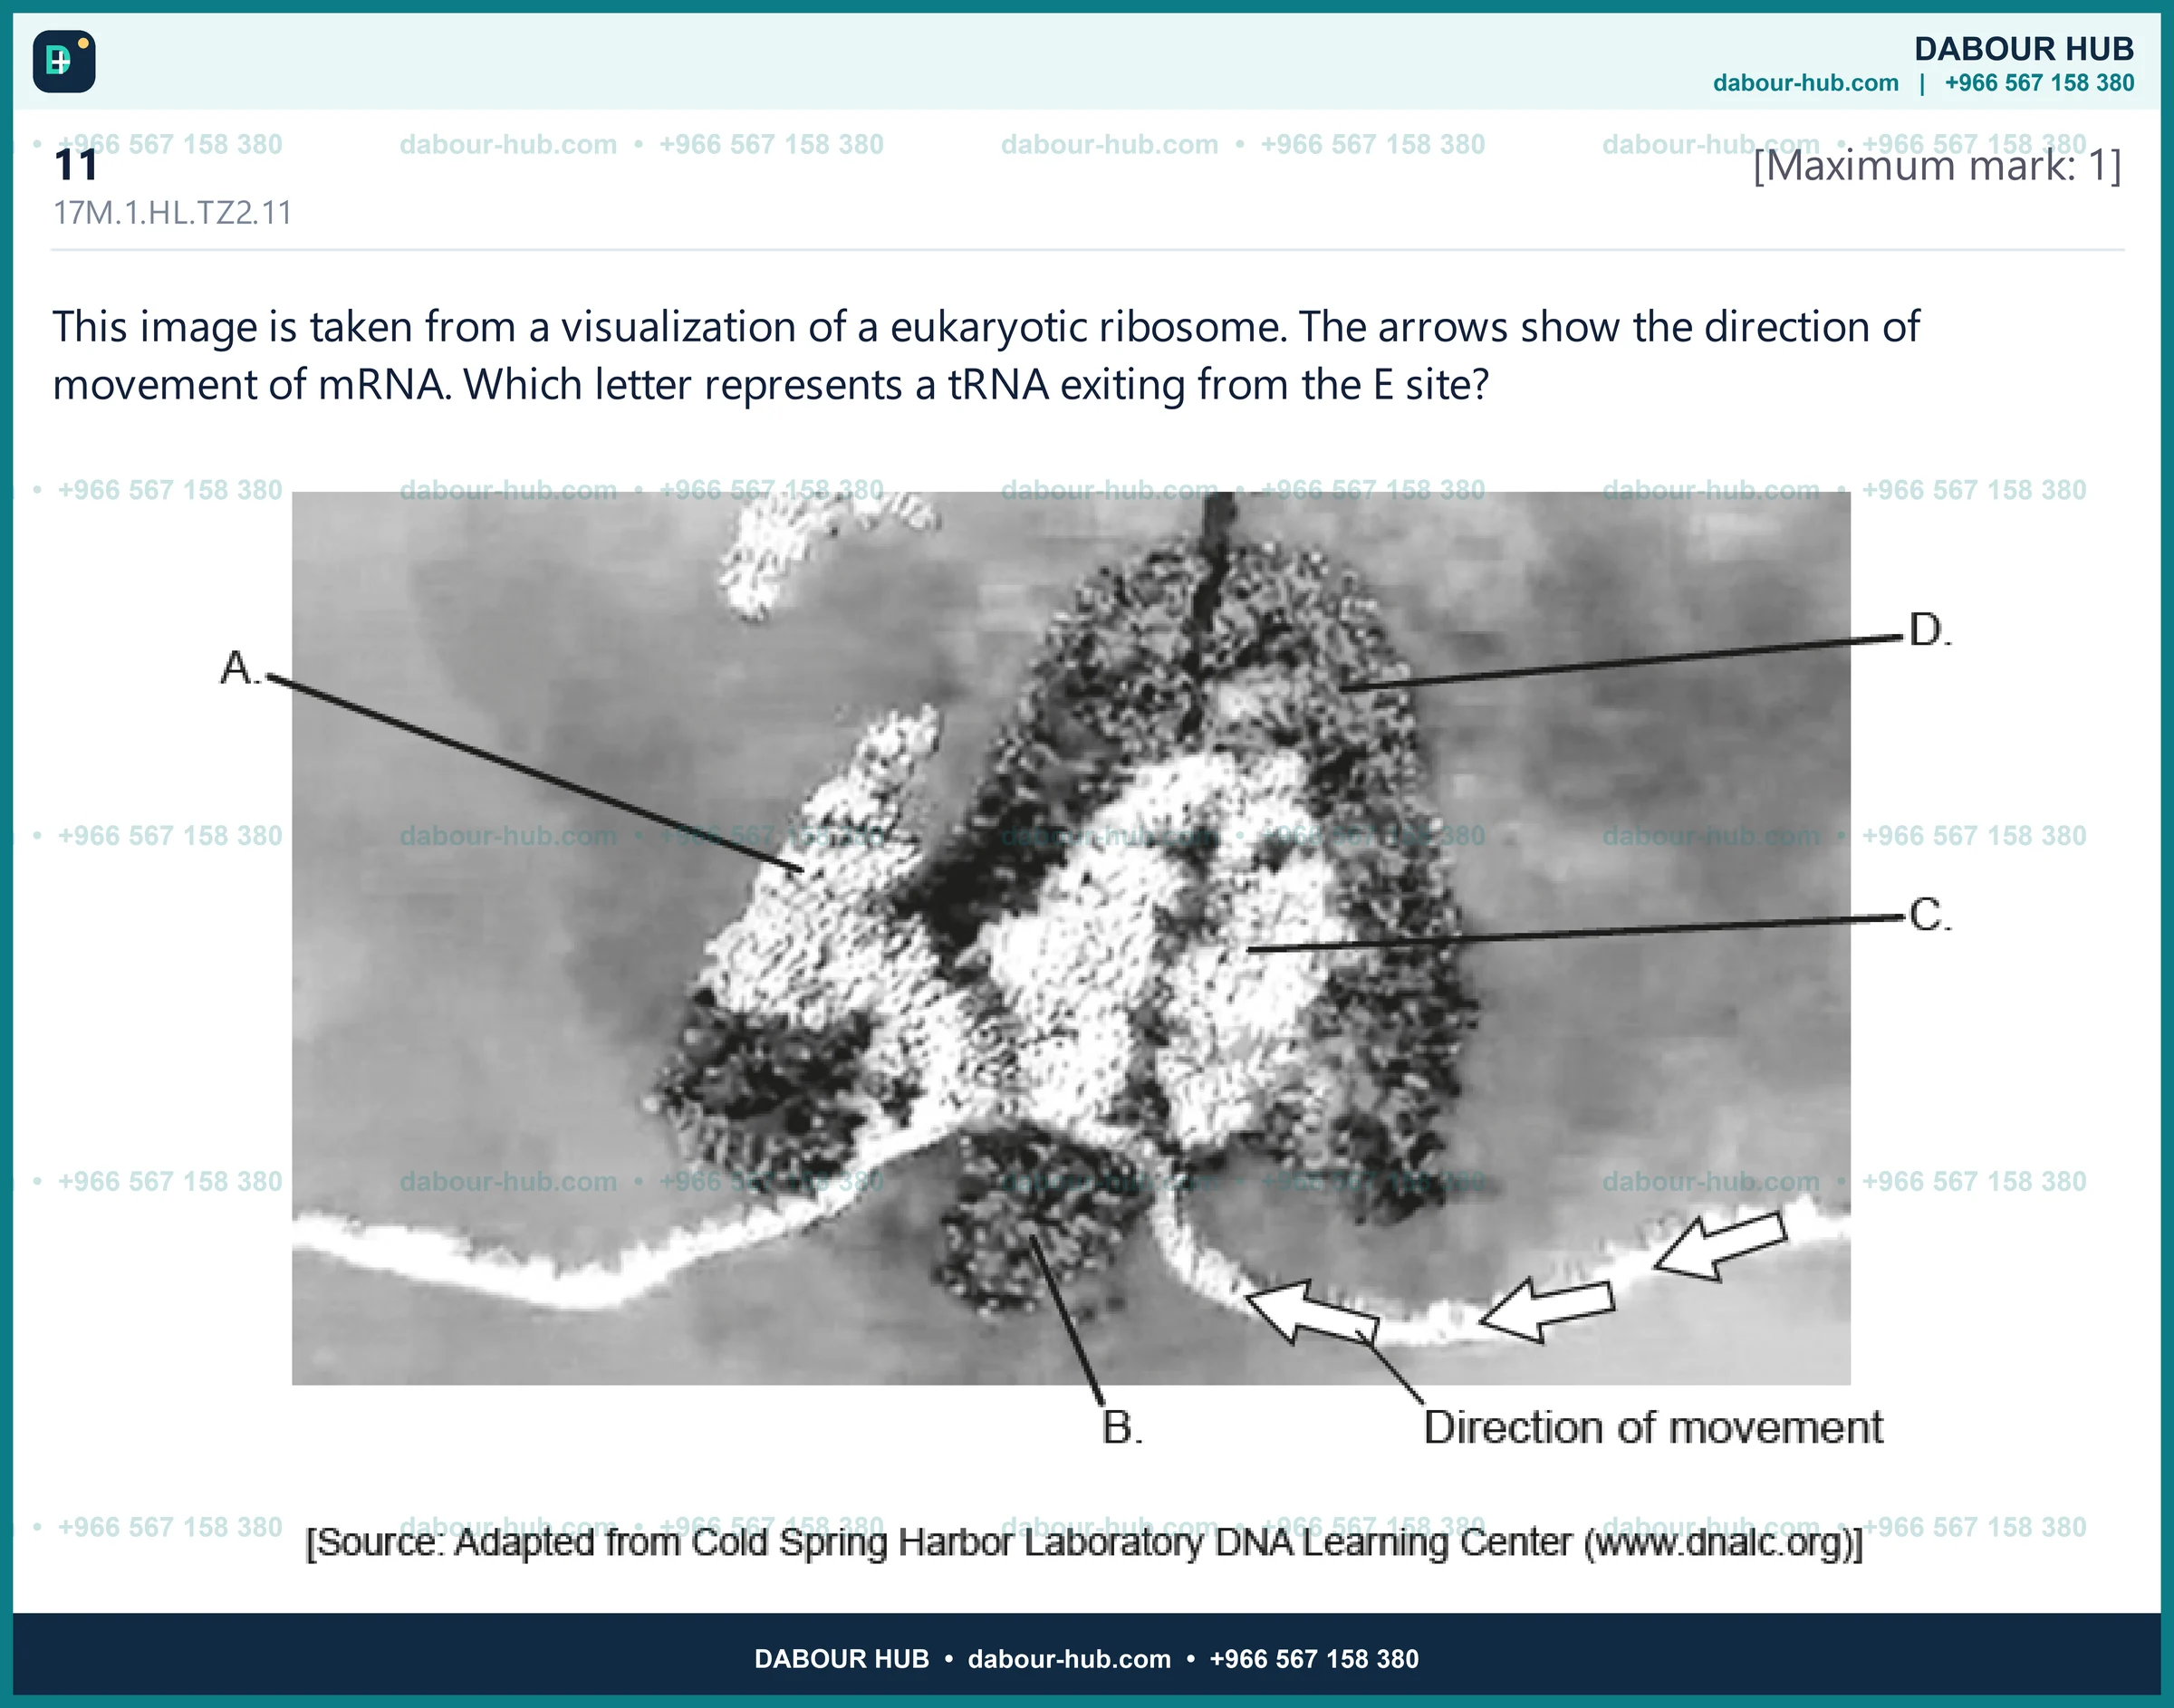Select answer label C.
Screen dimensions: 2174x1708
1930,914
